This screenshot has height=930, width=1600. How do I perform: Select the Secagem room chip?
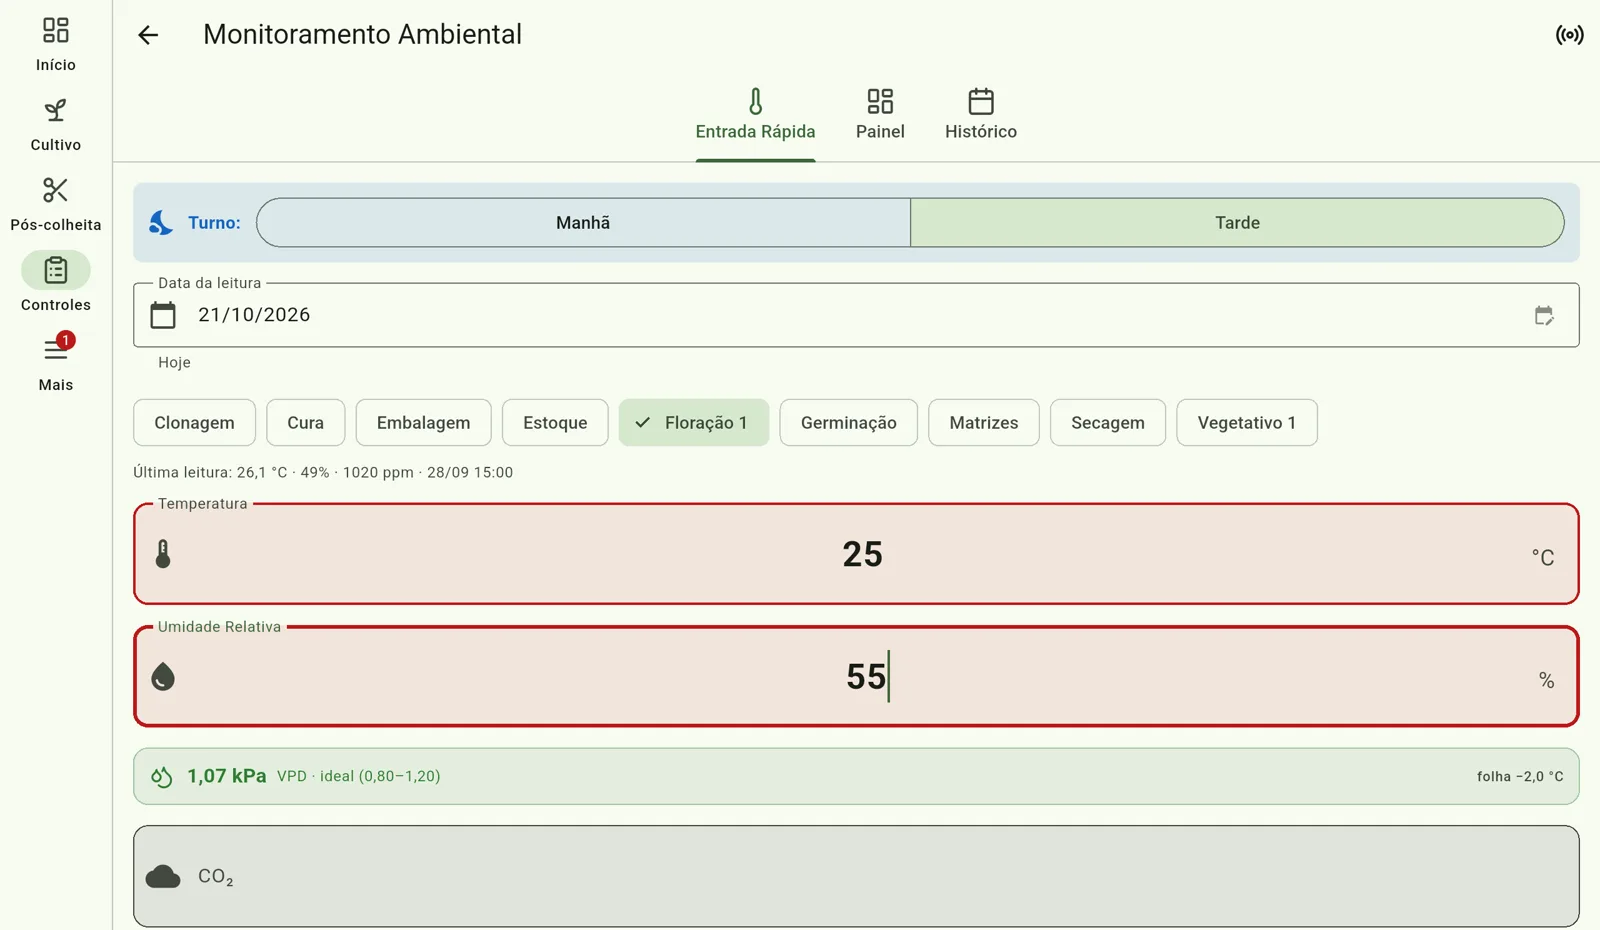[1107, 422]
